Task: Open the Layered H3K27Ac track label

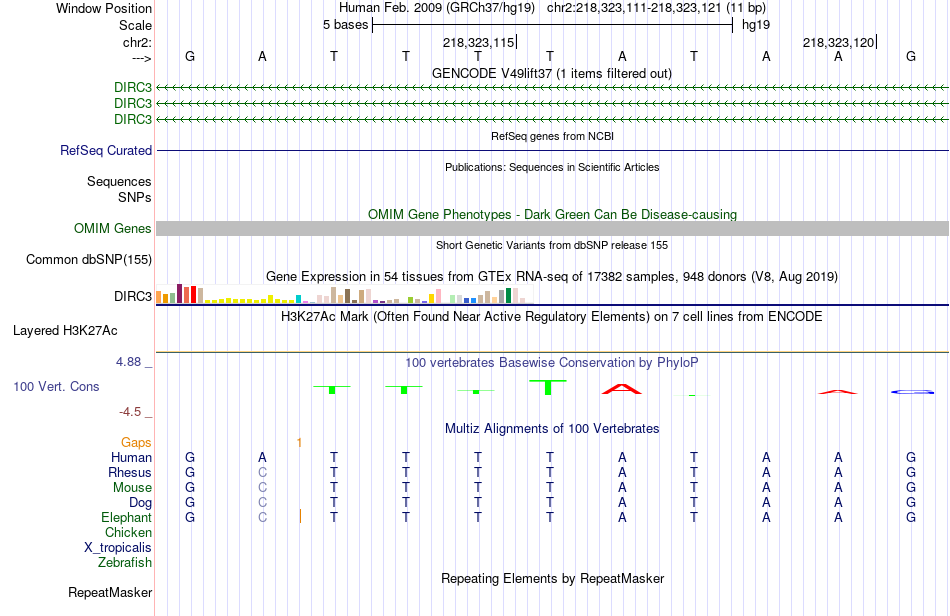Action: pos(65,331)
